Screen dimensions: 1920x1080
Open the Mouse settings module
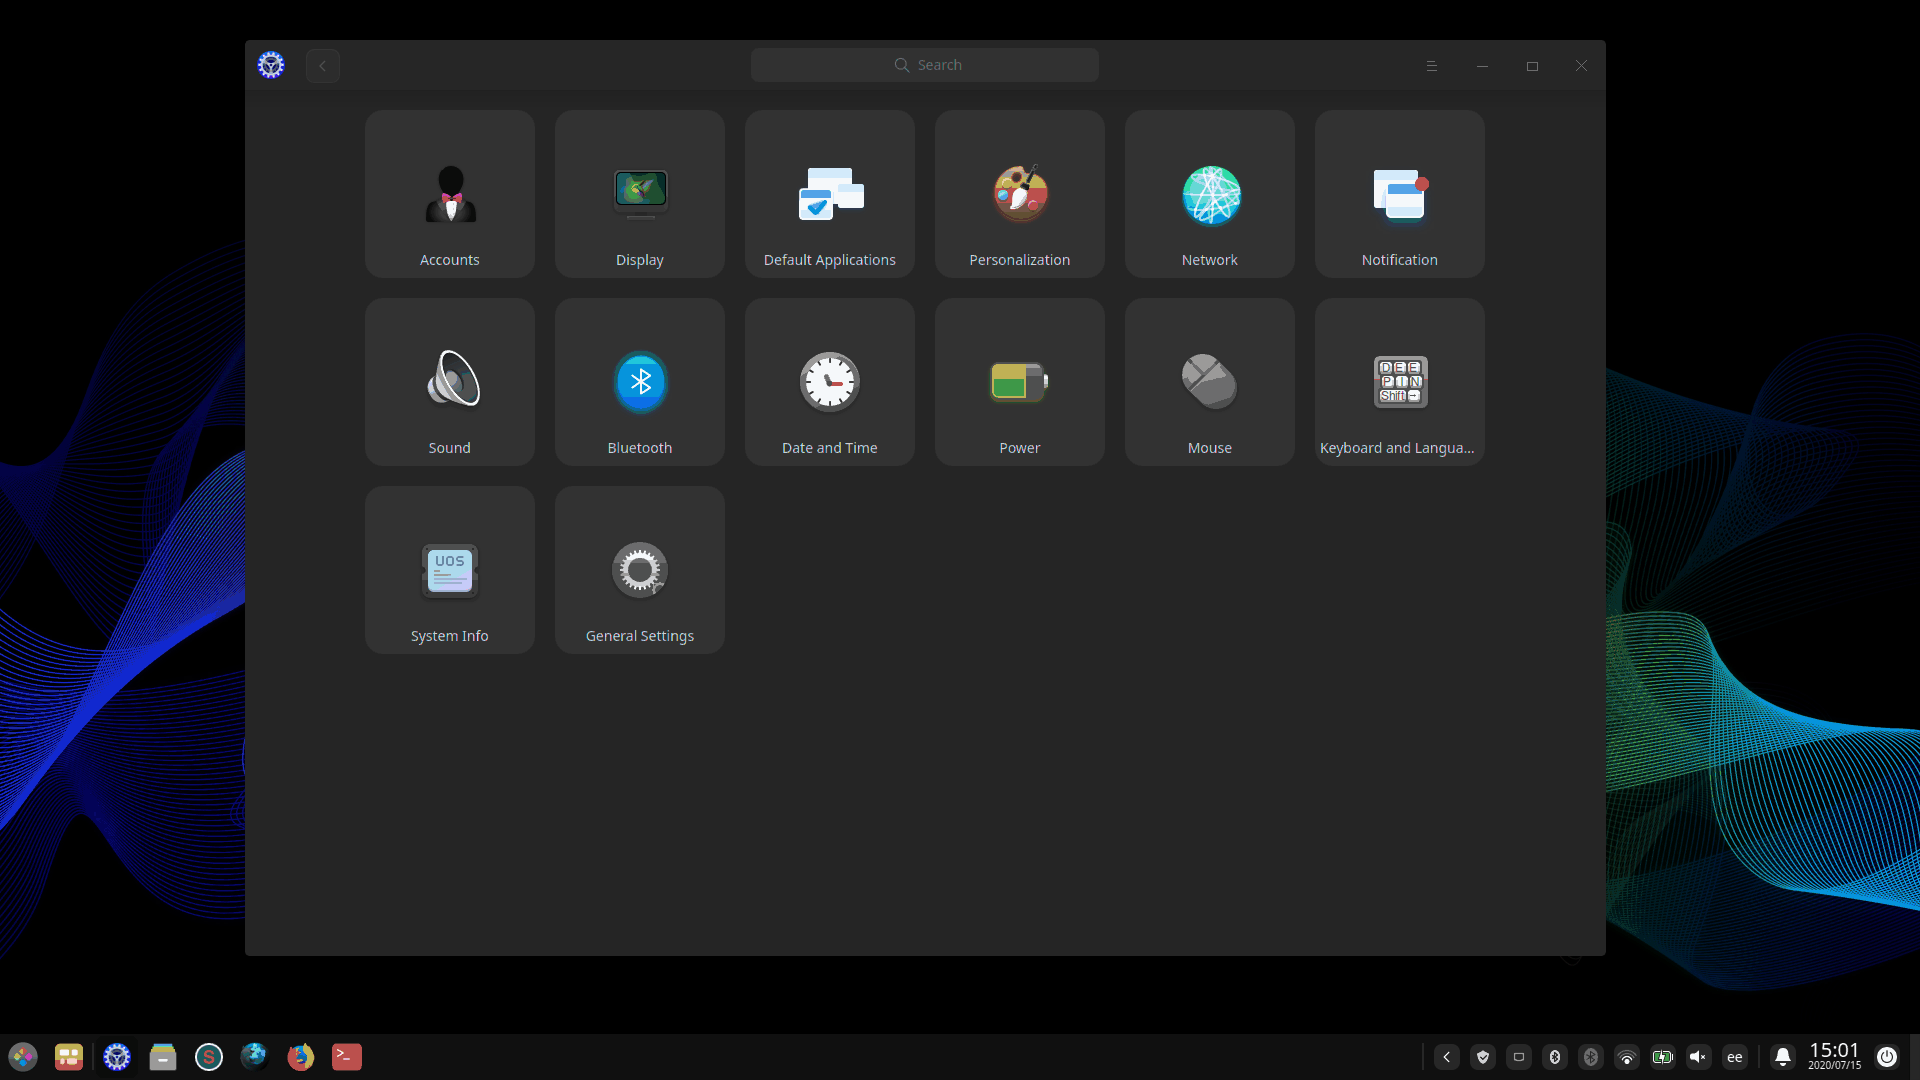pos(1210,382)
